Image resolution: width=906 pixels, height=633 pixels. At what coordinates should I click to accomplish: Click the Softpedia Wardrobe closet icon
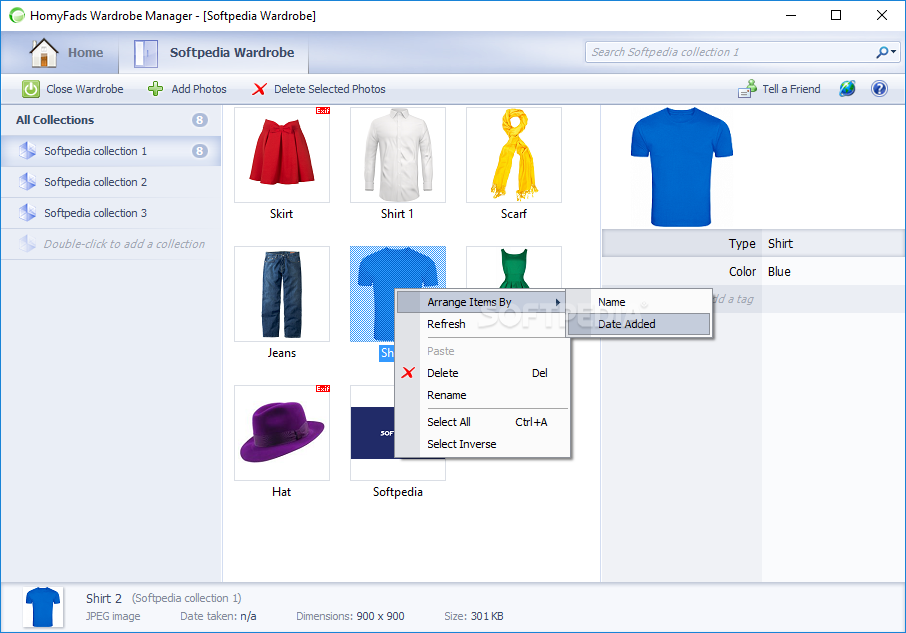click(146, 54)
